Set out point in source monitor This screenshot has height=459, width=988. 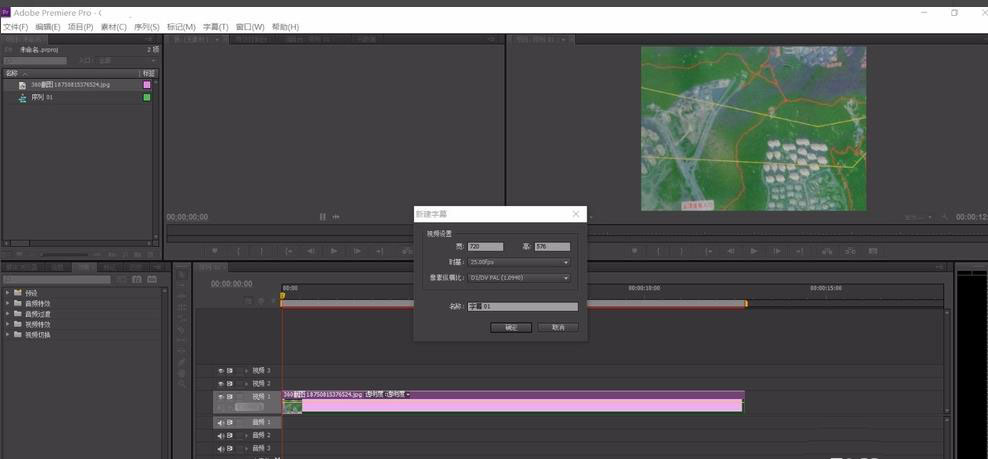pos(261,251)
